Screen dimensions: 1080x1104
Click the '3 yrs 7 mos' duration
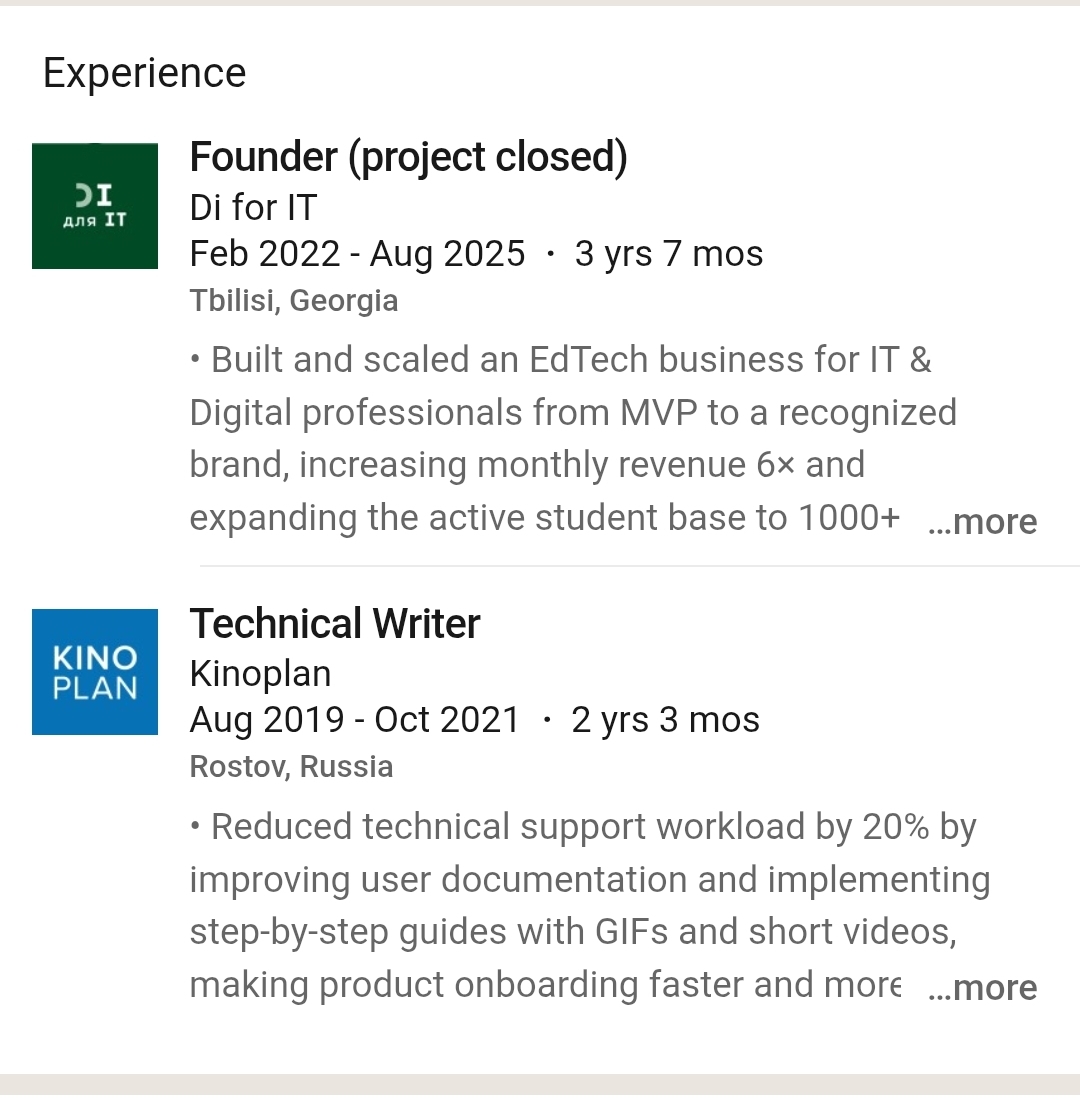(x=668, y=254)
